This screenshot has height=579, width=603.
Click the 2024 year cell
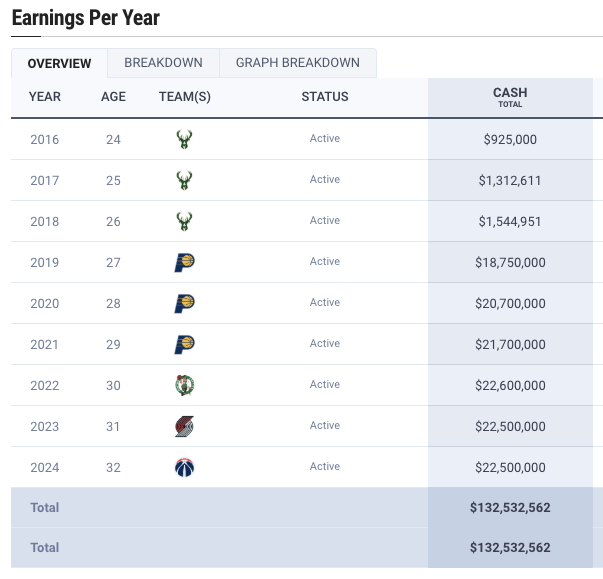[45, 468]
